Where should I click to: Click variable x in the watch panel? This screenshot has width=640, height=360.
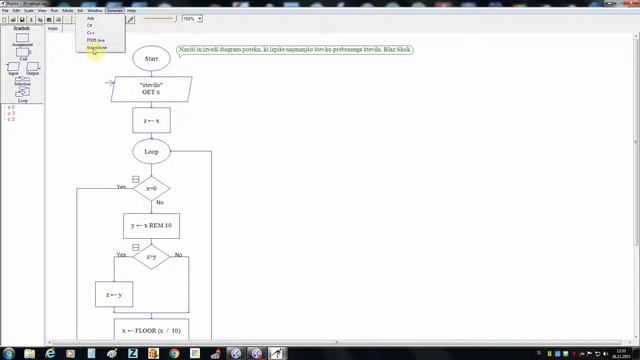11,107
